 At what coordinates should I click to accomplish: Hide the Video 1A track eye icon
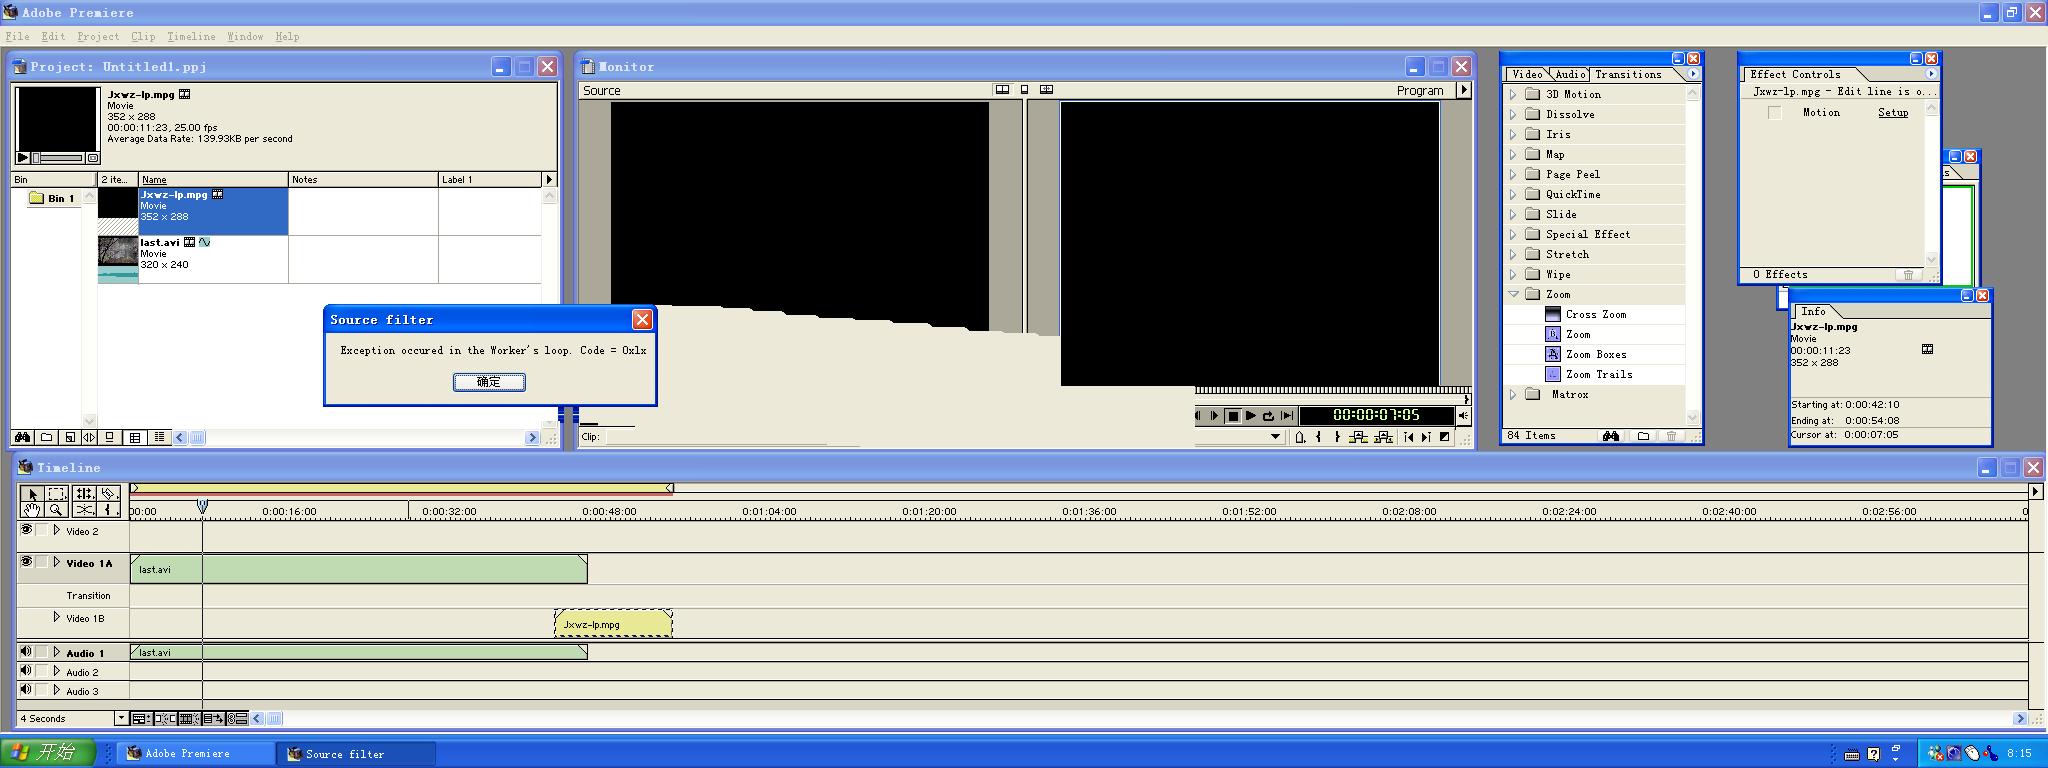point(26,562)
